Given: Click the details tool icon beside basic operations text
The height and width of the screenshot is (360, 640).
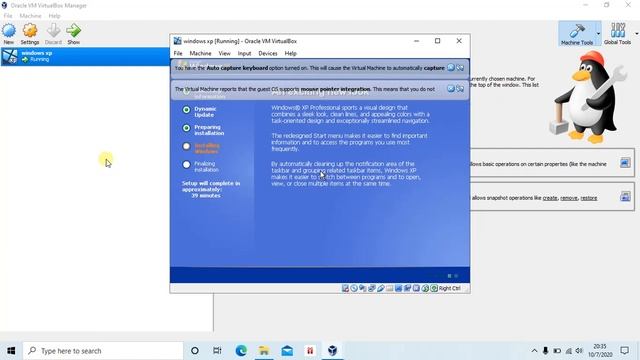Looking at the screenshot, I should (625, 163).
